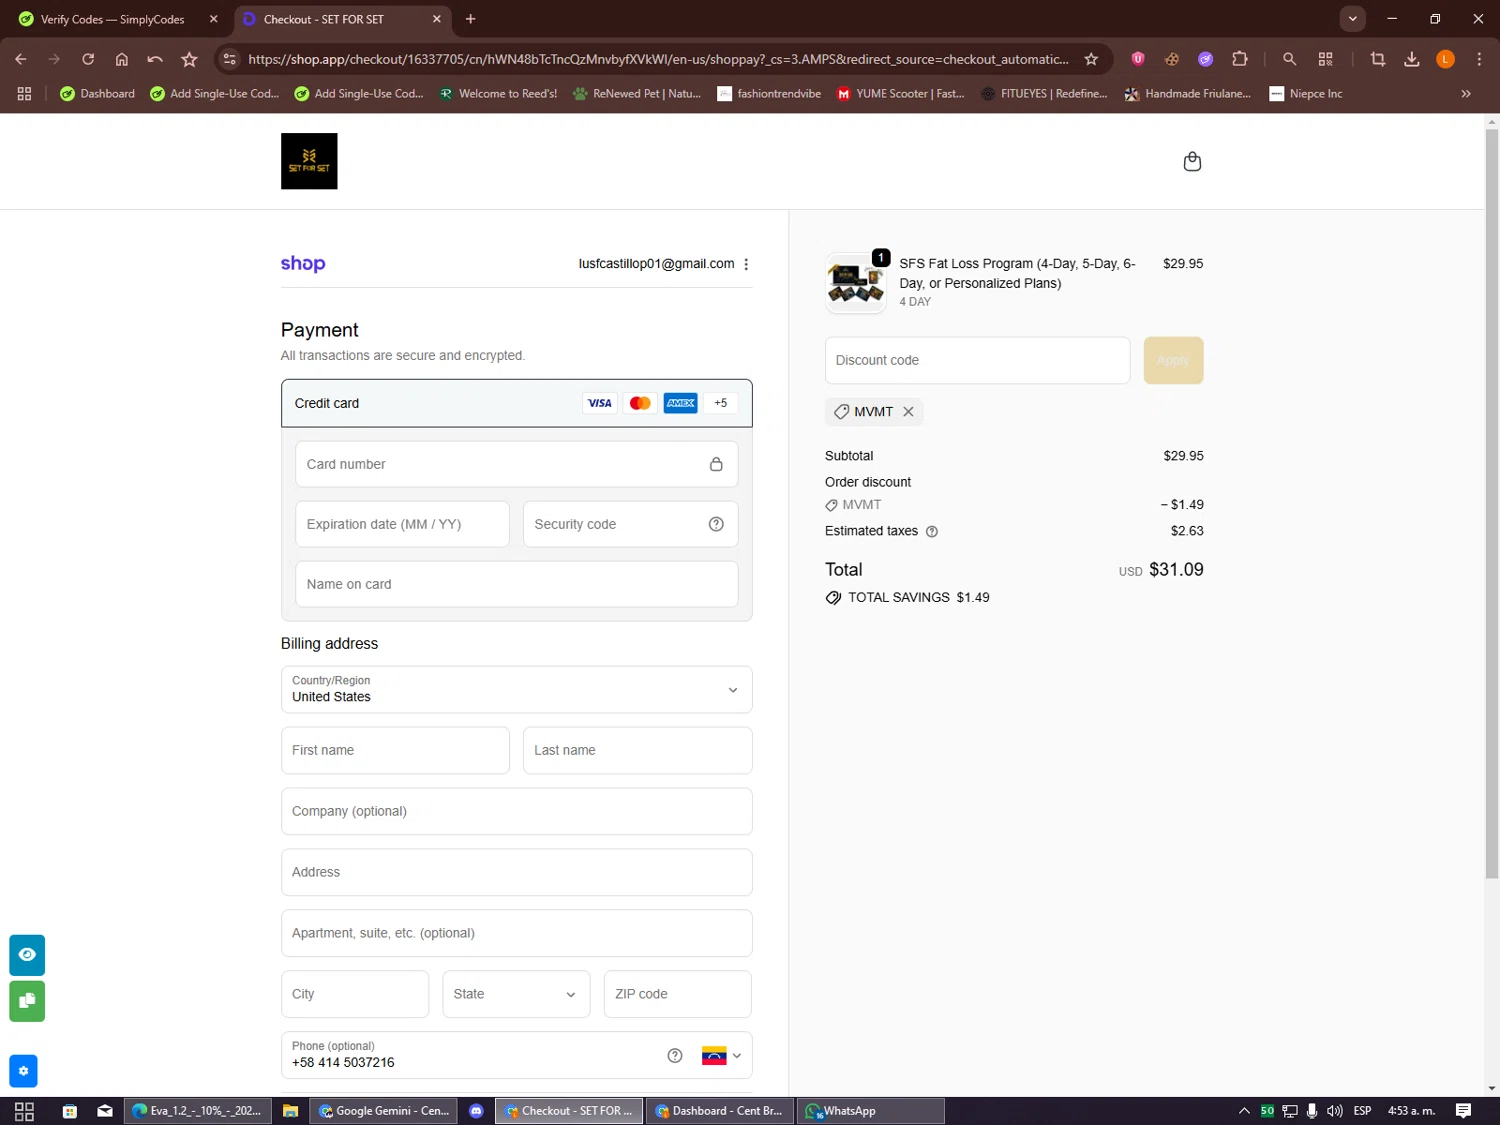The width and height of the screenshot is (1500, 1125).
Task: Click the Address field
Action: (x=516, y=872)
